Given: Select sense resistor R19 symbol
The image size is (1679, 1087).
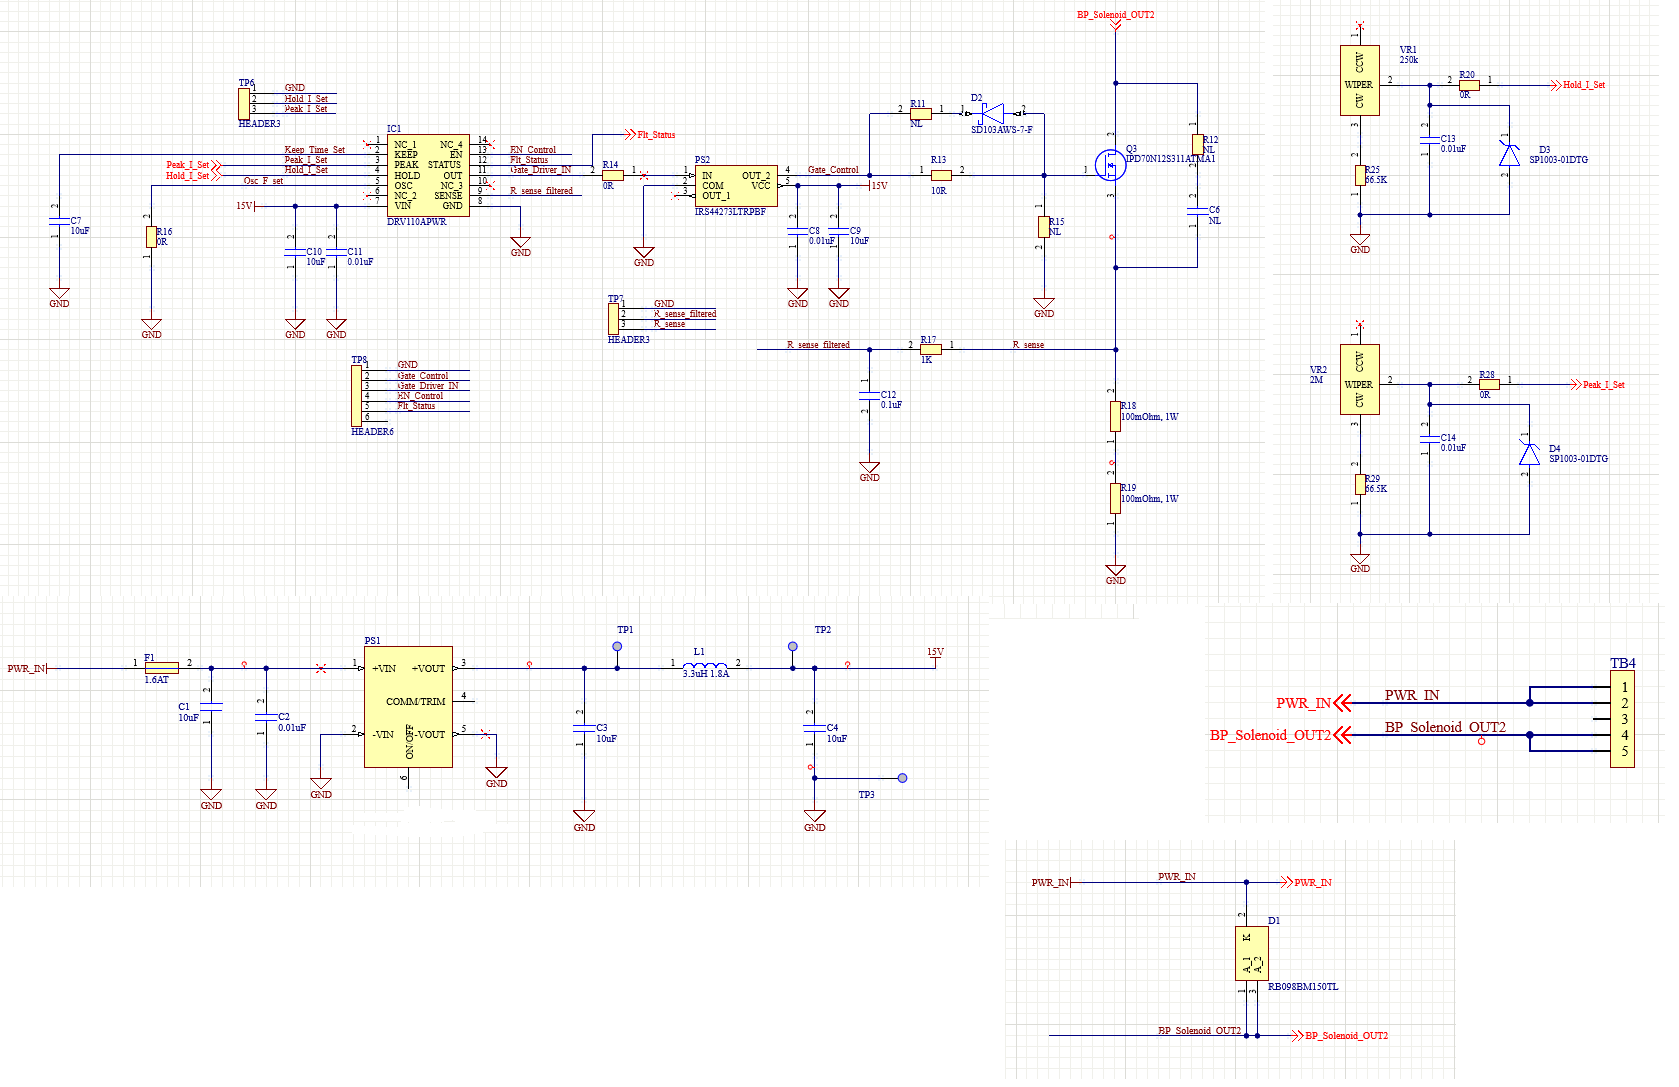Looking at the screenshot, I should [1115, 498].
